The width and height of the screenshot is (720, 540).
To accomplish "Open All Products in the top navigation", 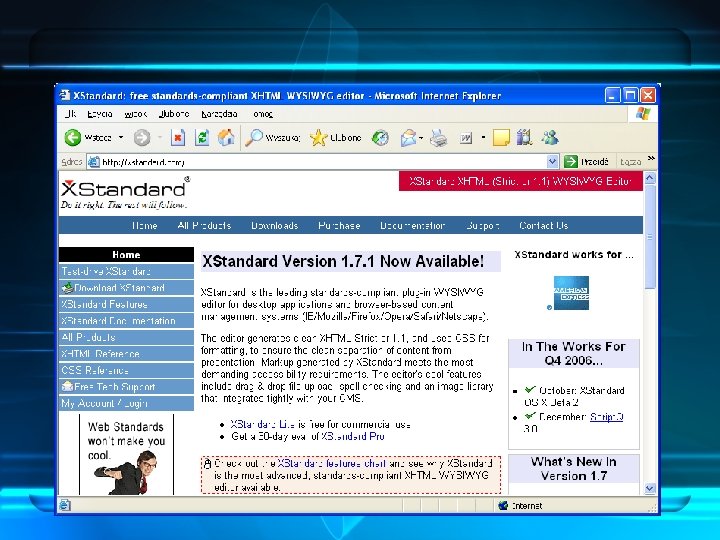I will (204, 225).
